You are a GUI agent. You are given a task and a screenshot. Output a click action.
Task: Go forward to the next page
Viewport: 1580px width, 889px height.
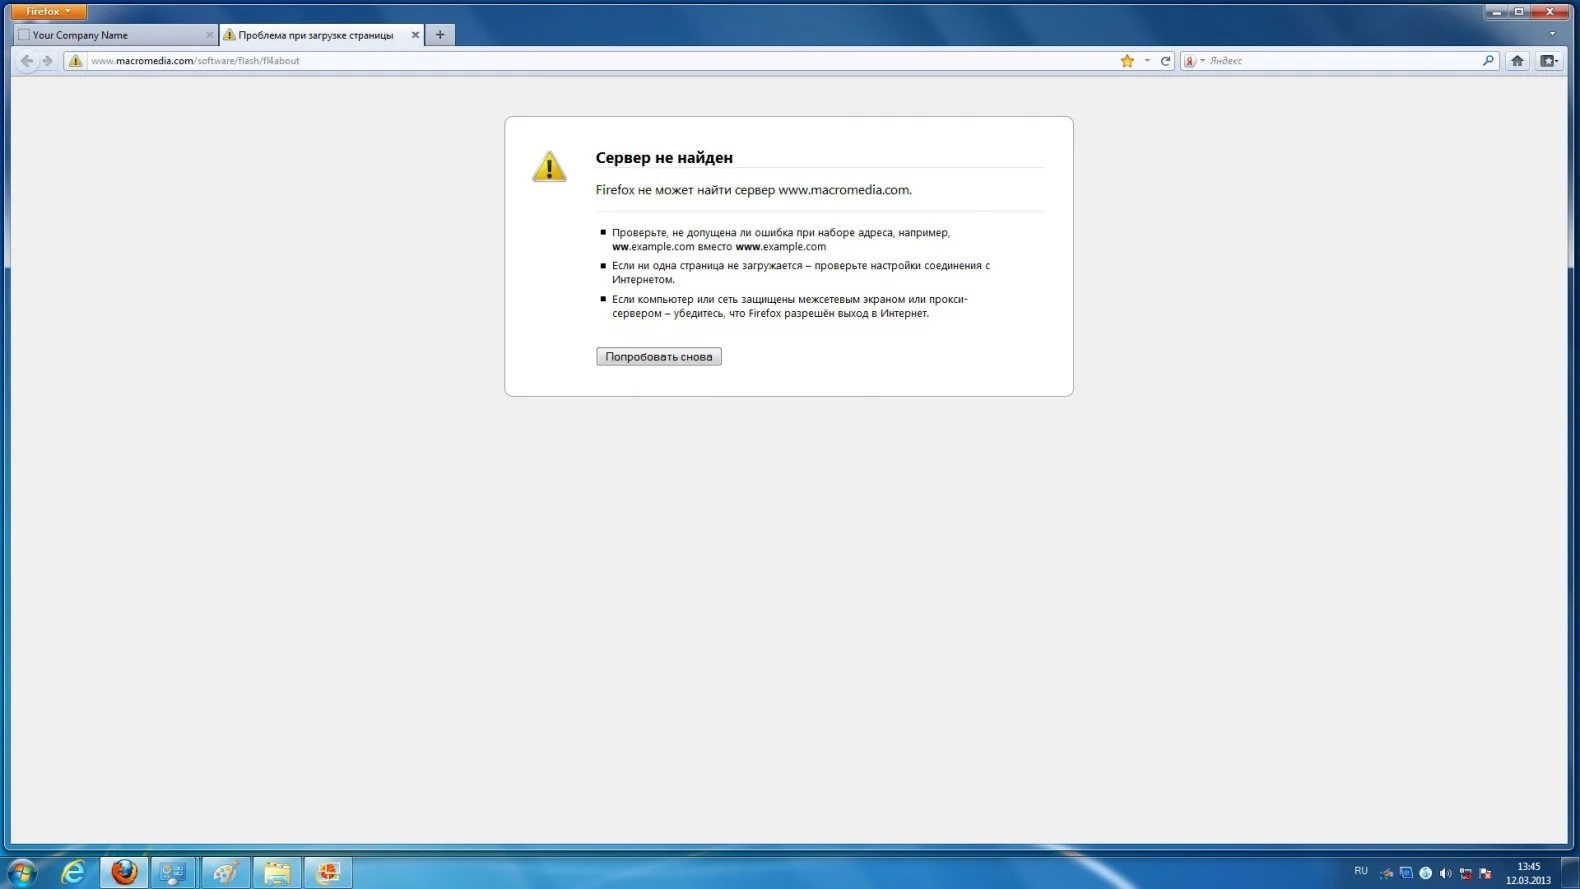click(47, 61)
